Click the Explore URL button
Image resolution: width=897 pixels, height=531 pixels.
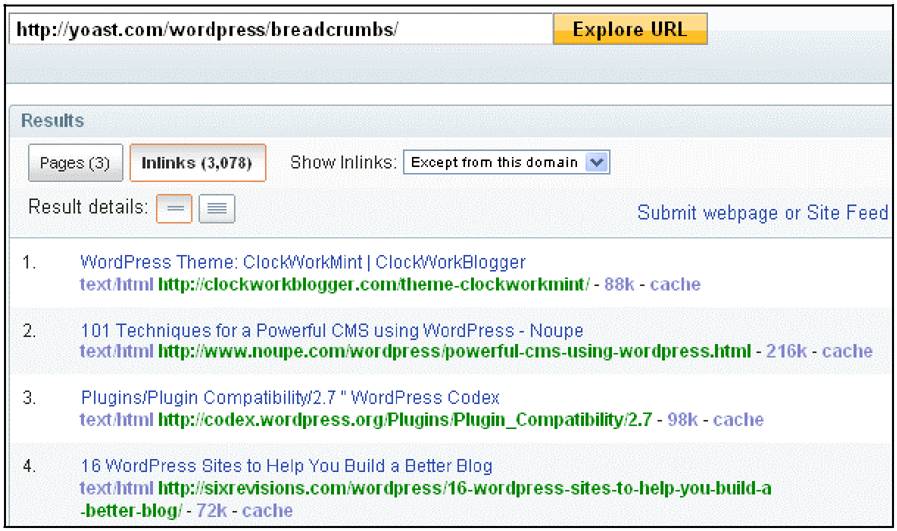point(630,29)
